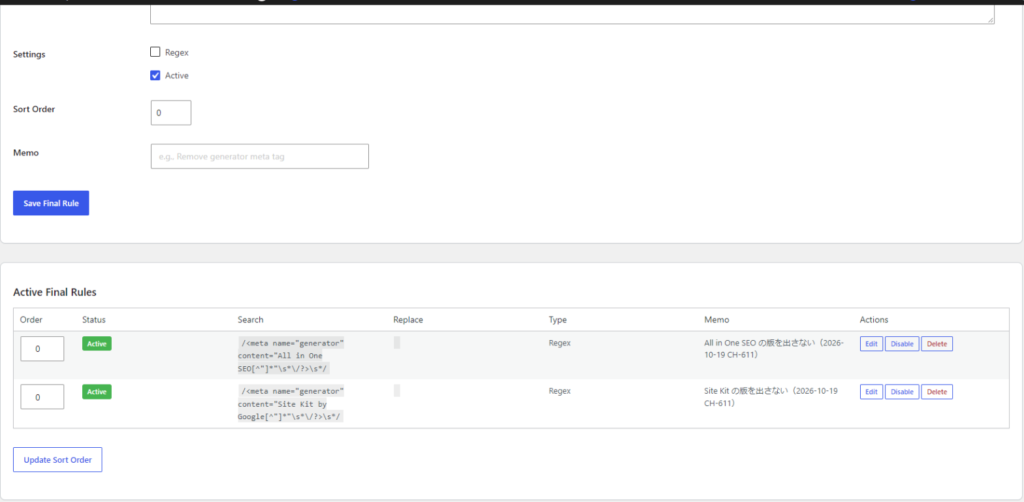Click the Search column header

pos(251,320)
